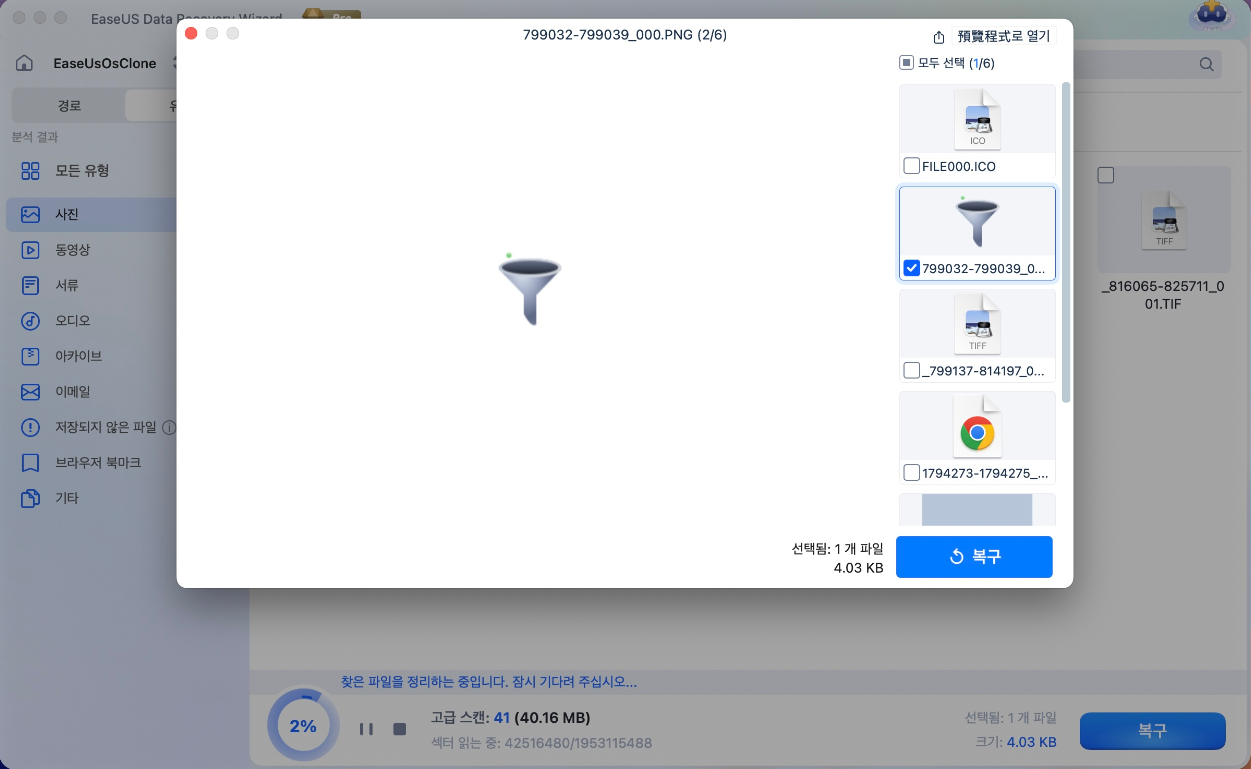Click the search magnifier icon
The height and width of the screenshot is (769, 1251).
point(1206,64)
